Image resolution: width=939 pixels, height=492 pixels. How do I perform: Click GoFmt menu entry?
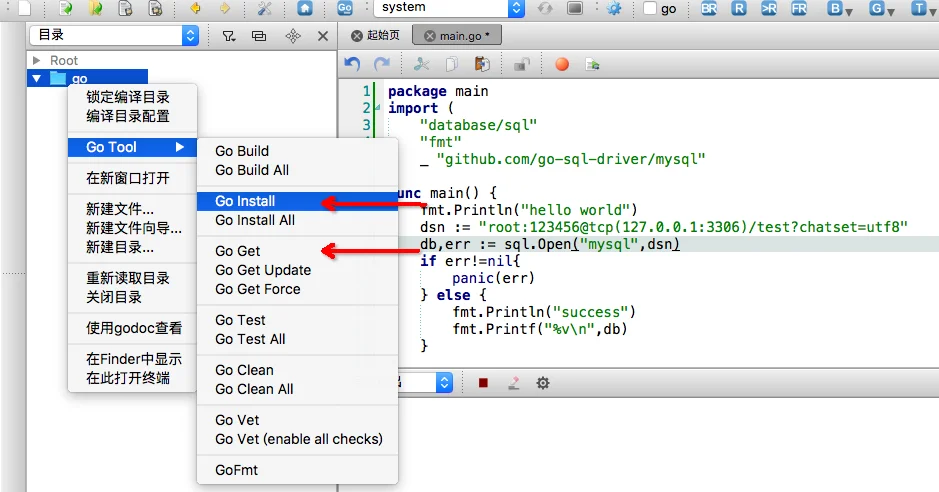[x=237, y=470]
